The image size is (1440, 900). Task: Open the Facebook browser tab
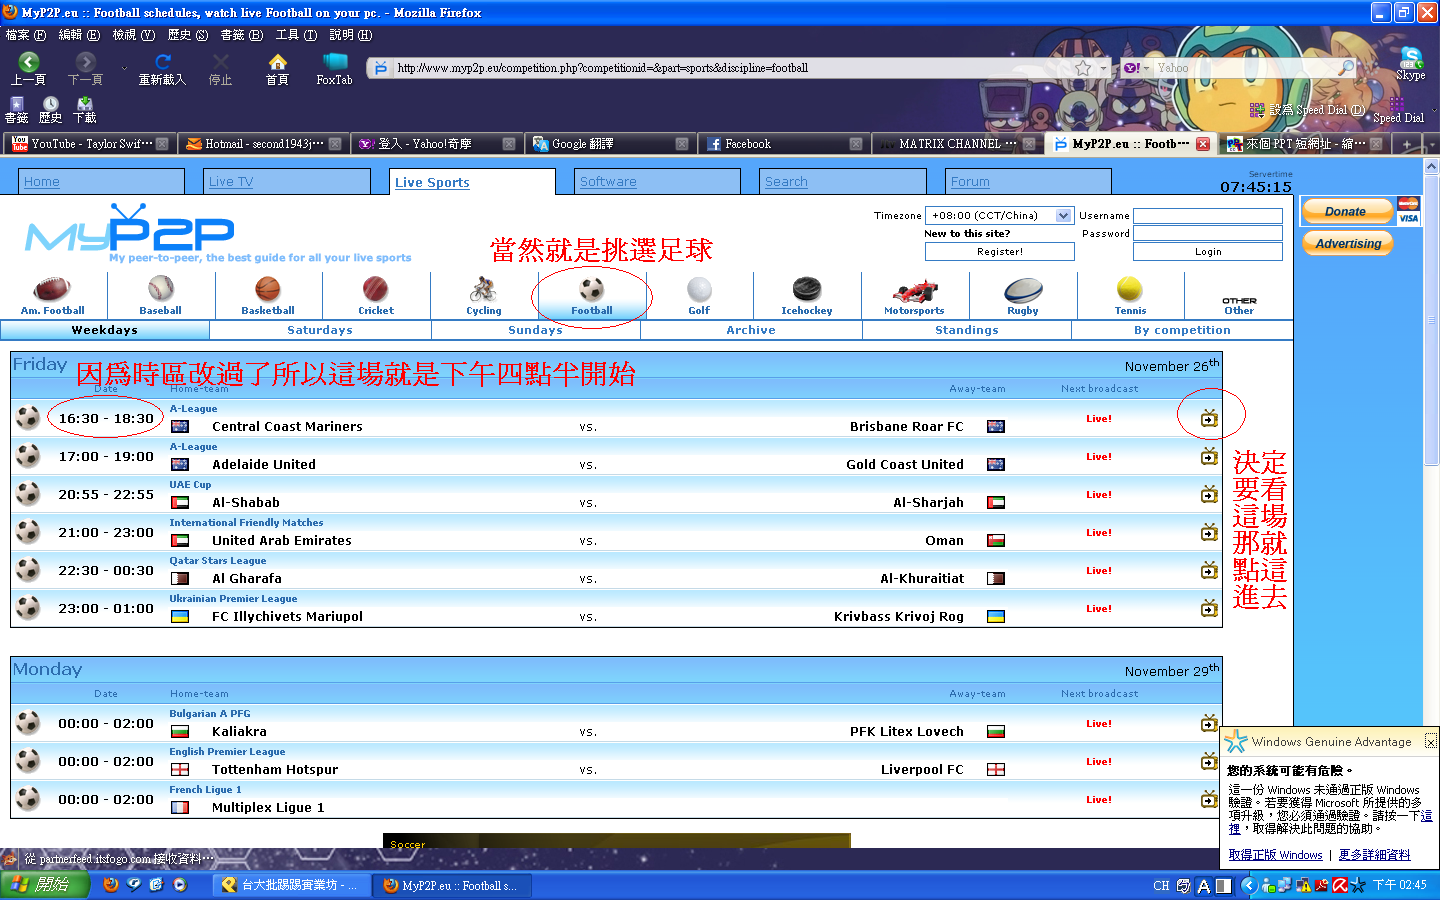(780, 144)
